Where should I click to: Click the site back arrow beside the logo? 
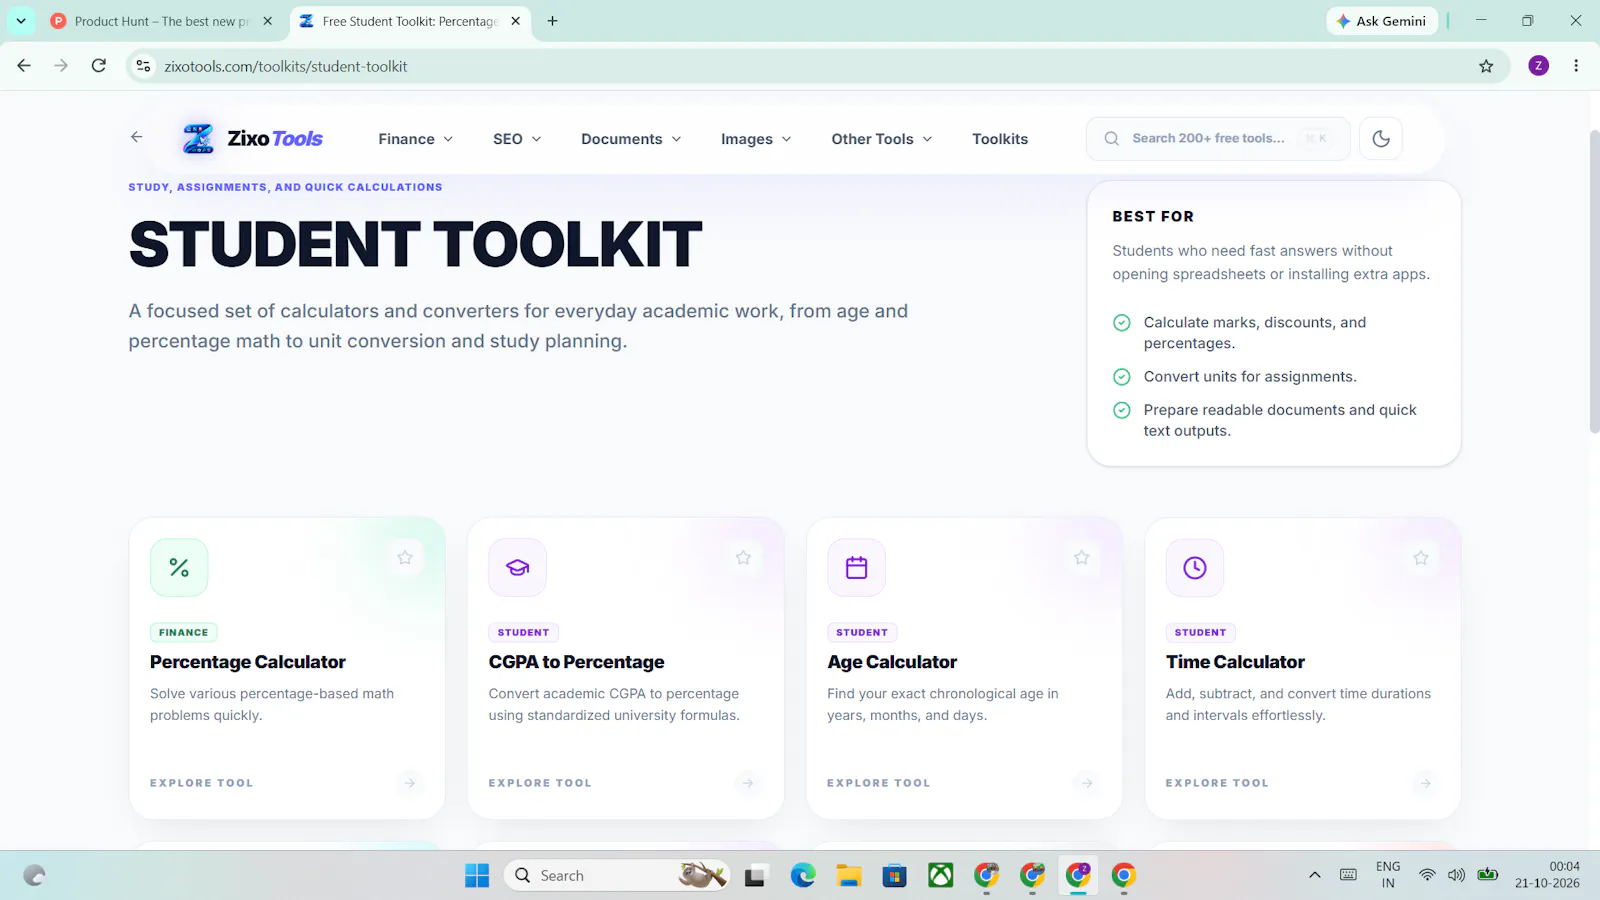pyautogui.click(x=137, y=138)
